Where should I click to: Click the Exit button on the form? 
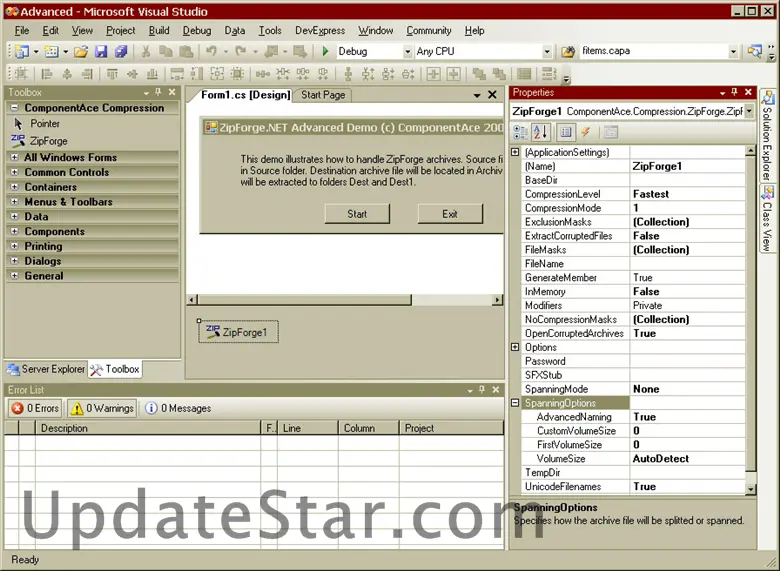[x=450, y=214]
